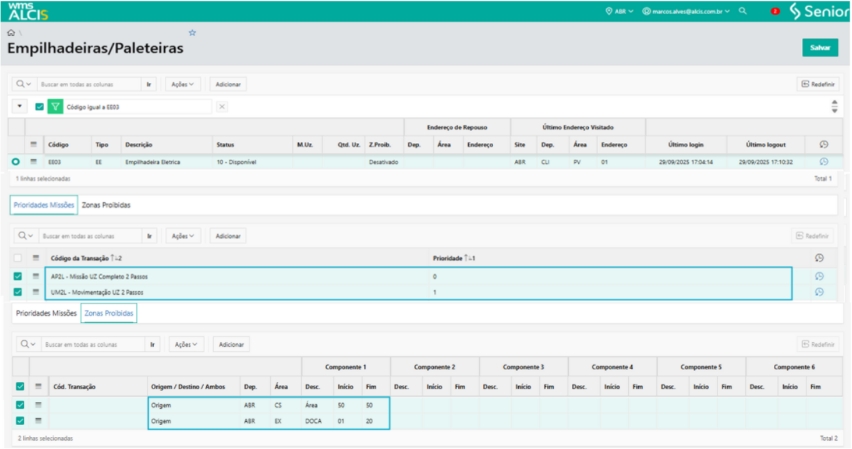Image resolution: width=852 pixels, height=449 pixels.
Task: Open history icon for UM2L row
Action: pyautogui.click(x=819, y=292)
